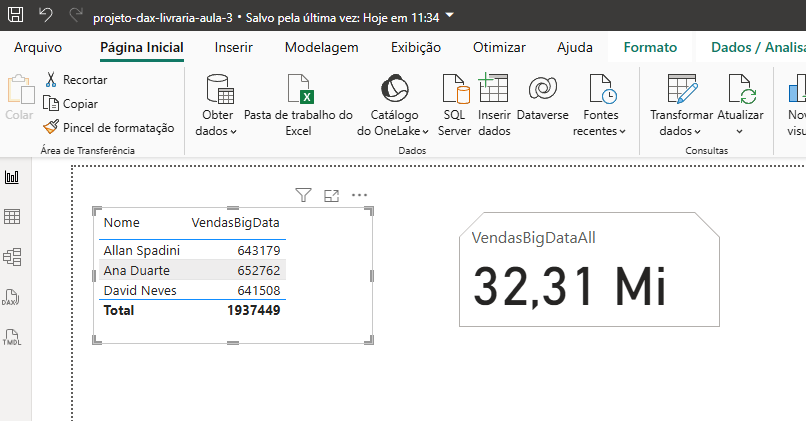Open the Dataverse connector
This screenshot has height=421, width=806.
click(542, 98)
